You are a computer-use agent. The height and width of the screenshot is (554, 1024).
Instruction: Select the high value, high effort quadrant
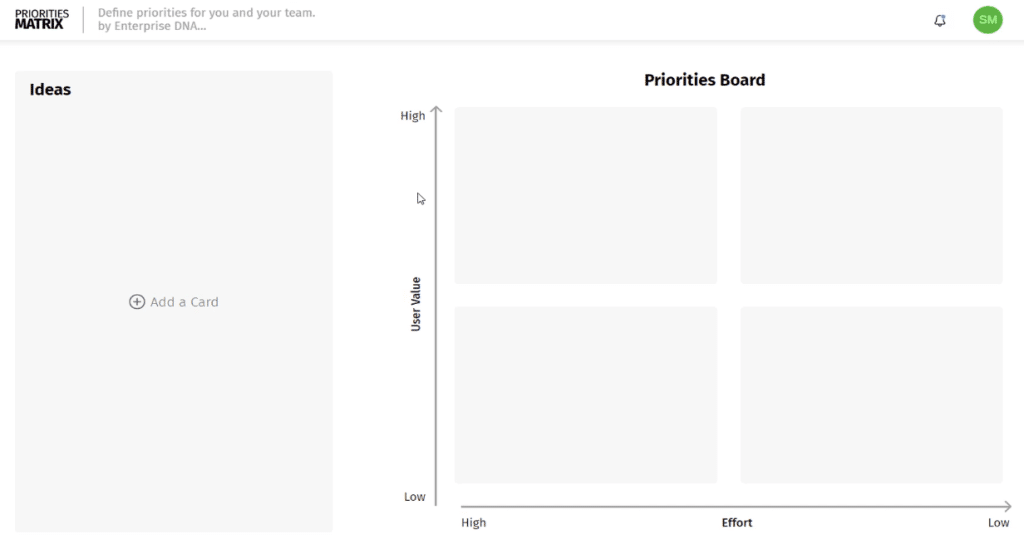(x=586, y=195)
